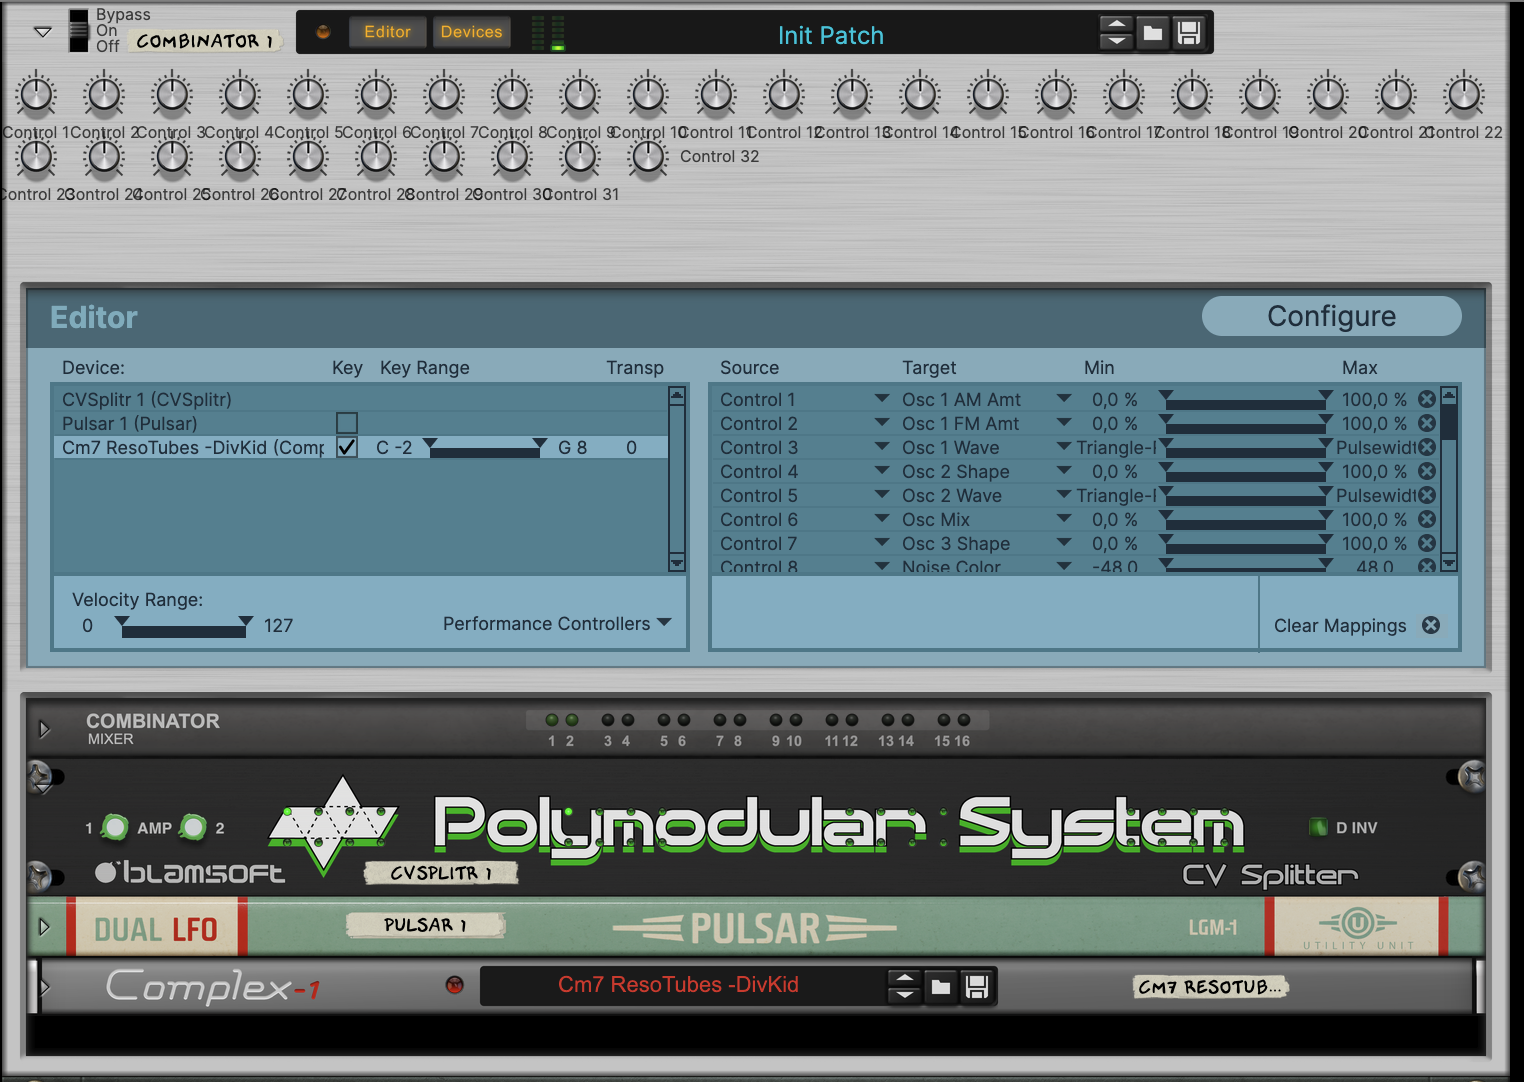Save Complex-1 patch with floppy icon
Viewport: 1524px width, 1082px height.
pyautogui.click(x=977, y=987)
